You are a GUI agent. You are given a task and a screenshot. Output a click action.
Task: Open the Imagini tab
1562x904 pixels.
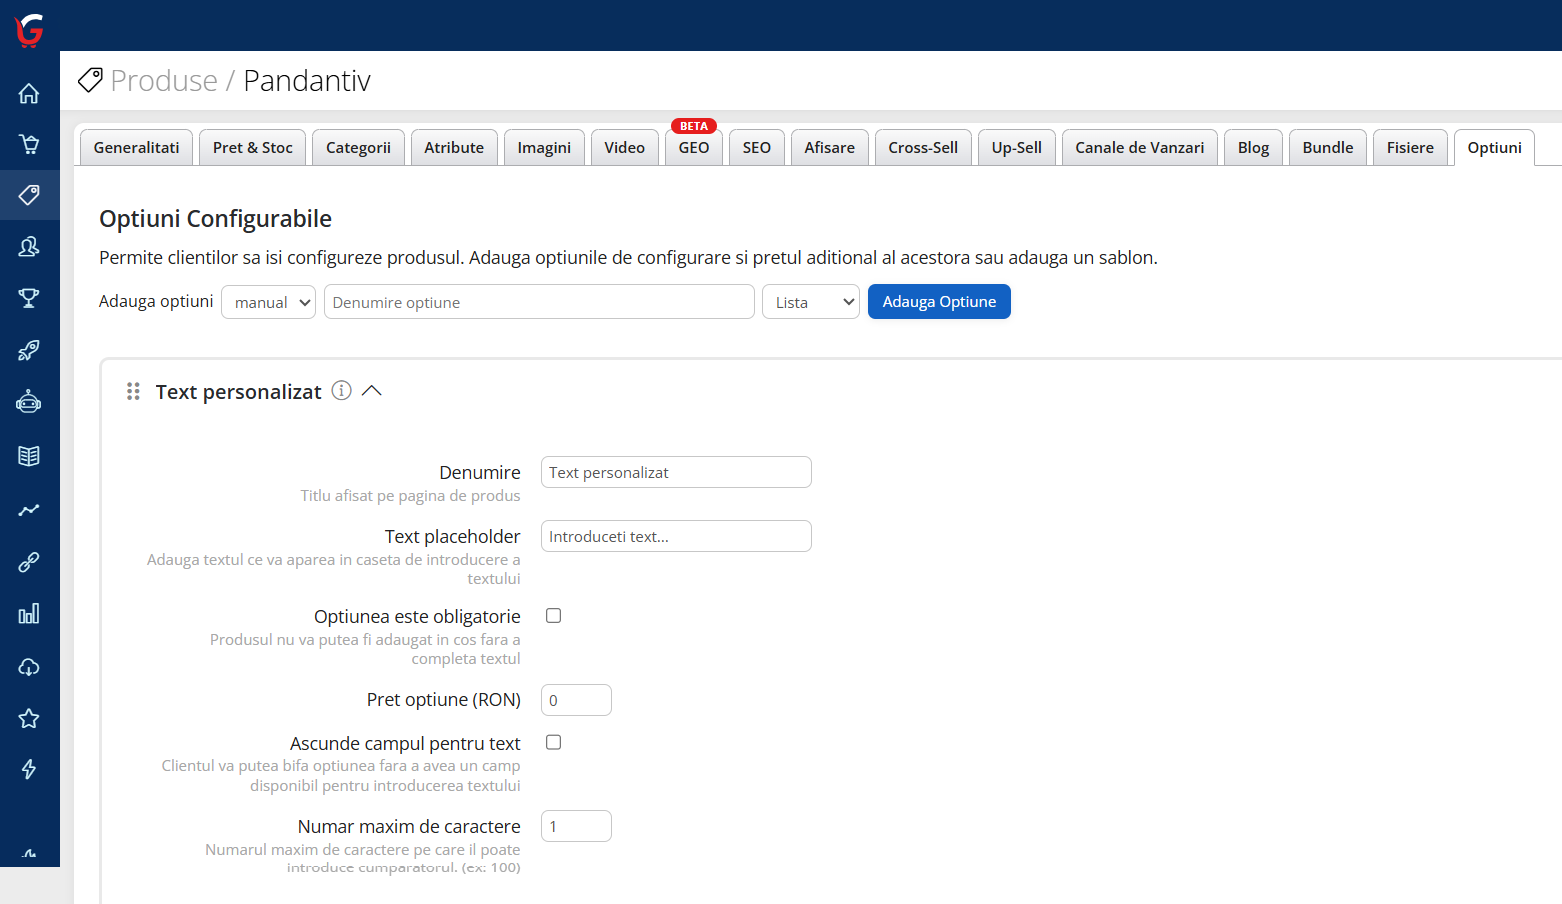[x=544, y=147]
